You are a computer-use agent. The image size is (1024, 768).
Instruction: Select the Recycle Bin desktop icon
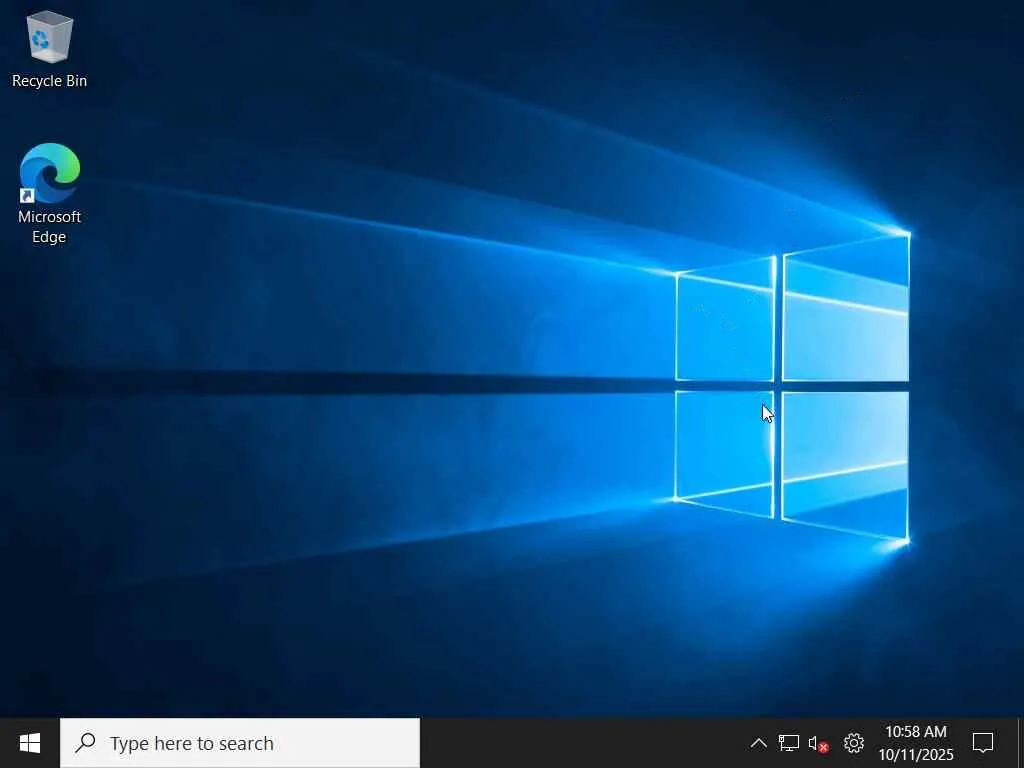click(49, 50)
